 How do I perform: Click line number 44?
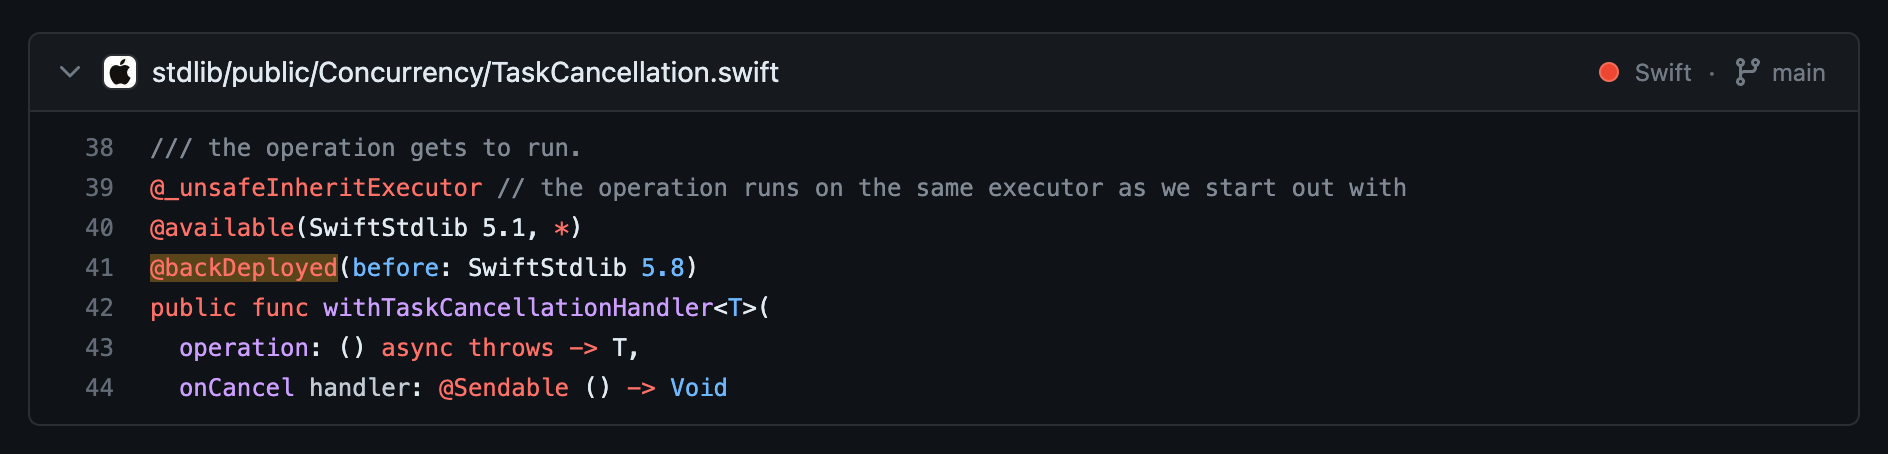pos(99,388)
